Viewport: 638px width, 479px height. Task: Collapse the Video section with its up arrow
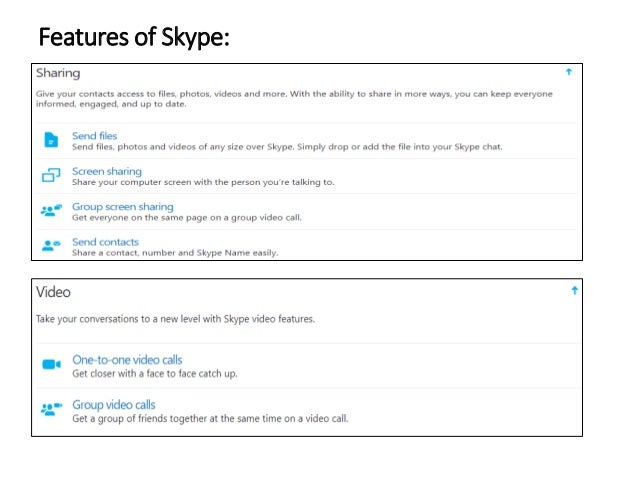coord(574,291)
